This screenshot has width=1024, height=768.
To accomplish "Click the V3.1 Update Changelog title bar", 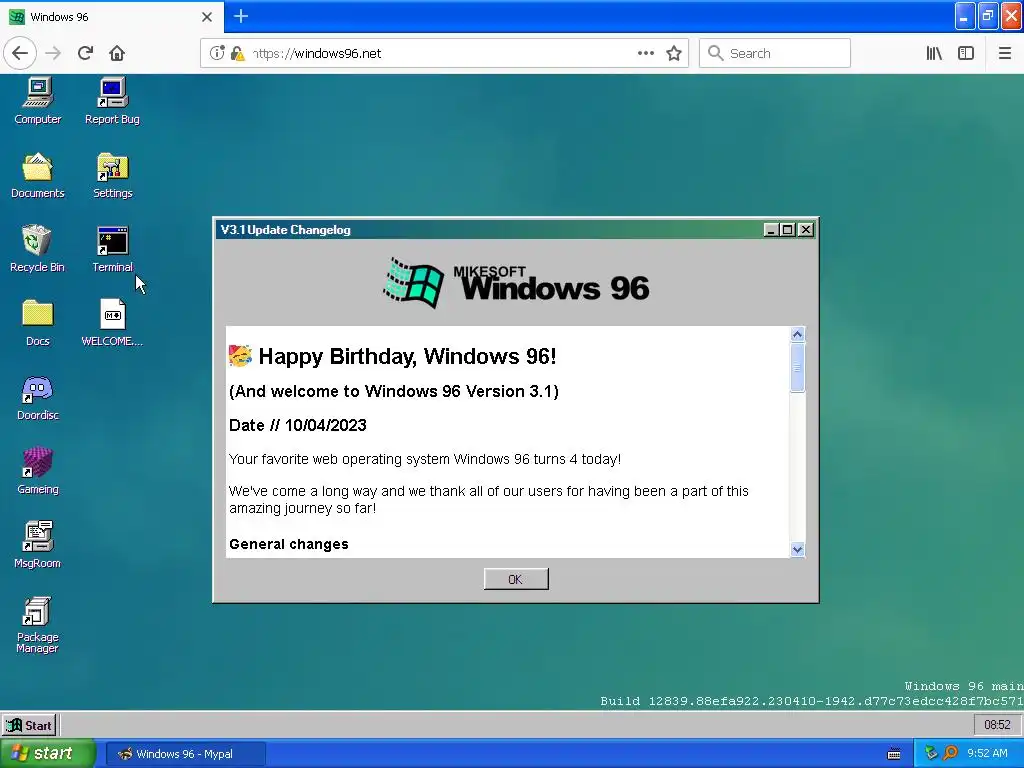I will 490,230.
